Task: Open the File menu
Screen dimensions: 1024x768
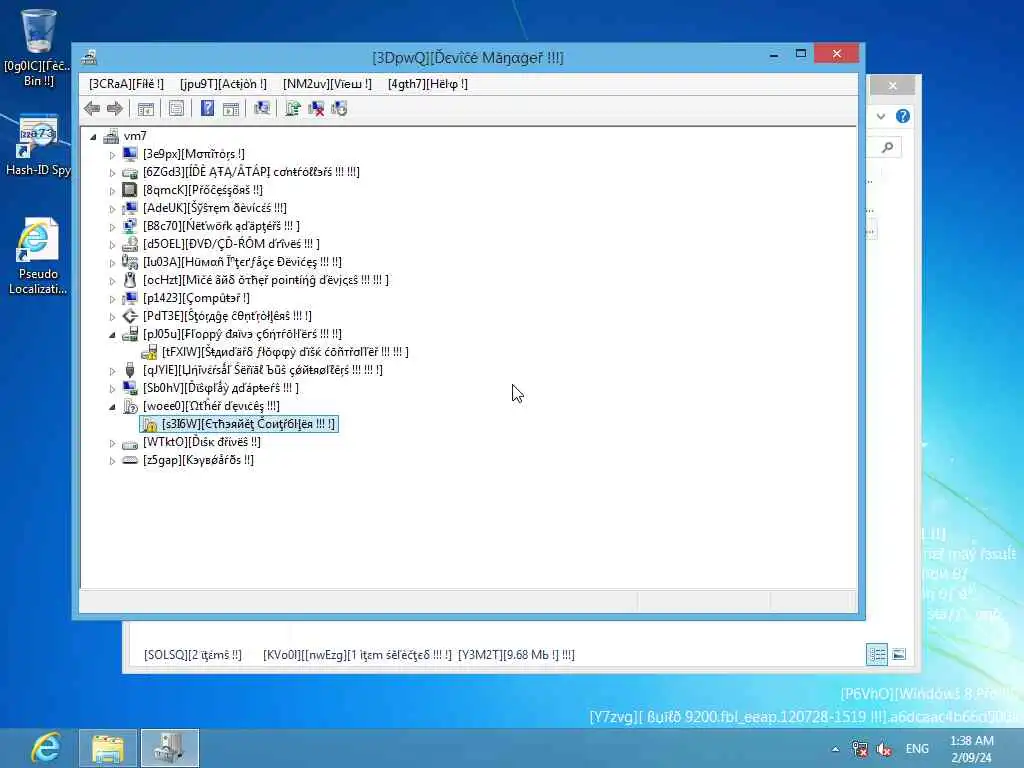Action: click(x=126, y=84)
